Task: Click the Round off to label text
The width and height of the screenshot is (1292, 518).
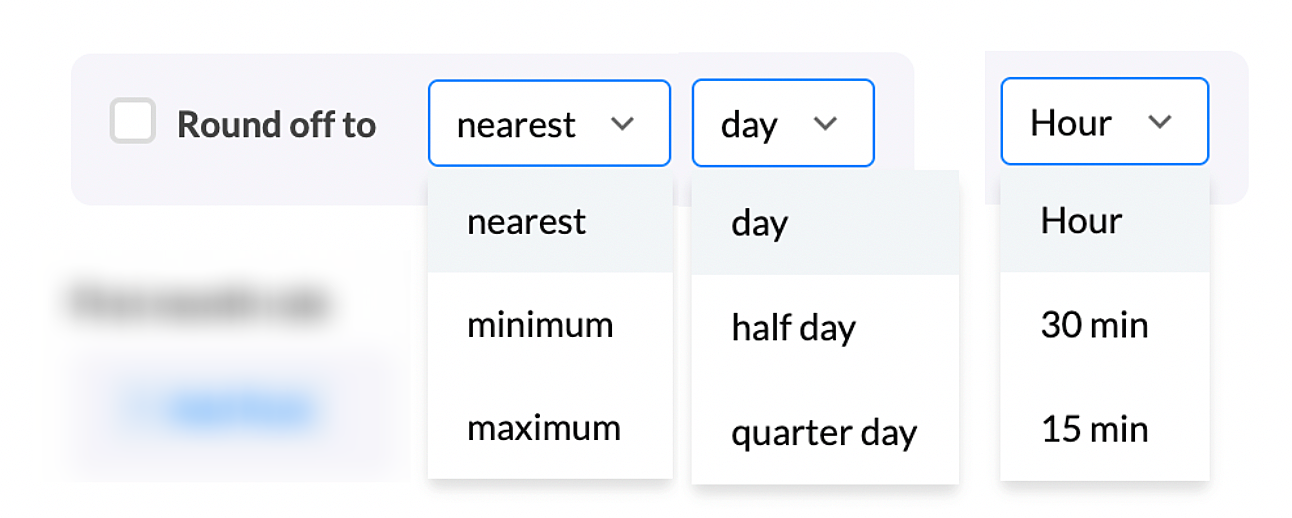Action: [x=276, y=125]
